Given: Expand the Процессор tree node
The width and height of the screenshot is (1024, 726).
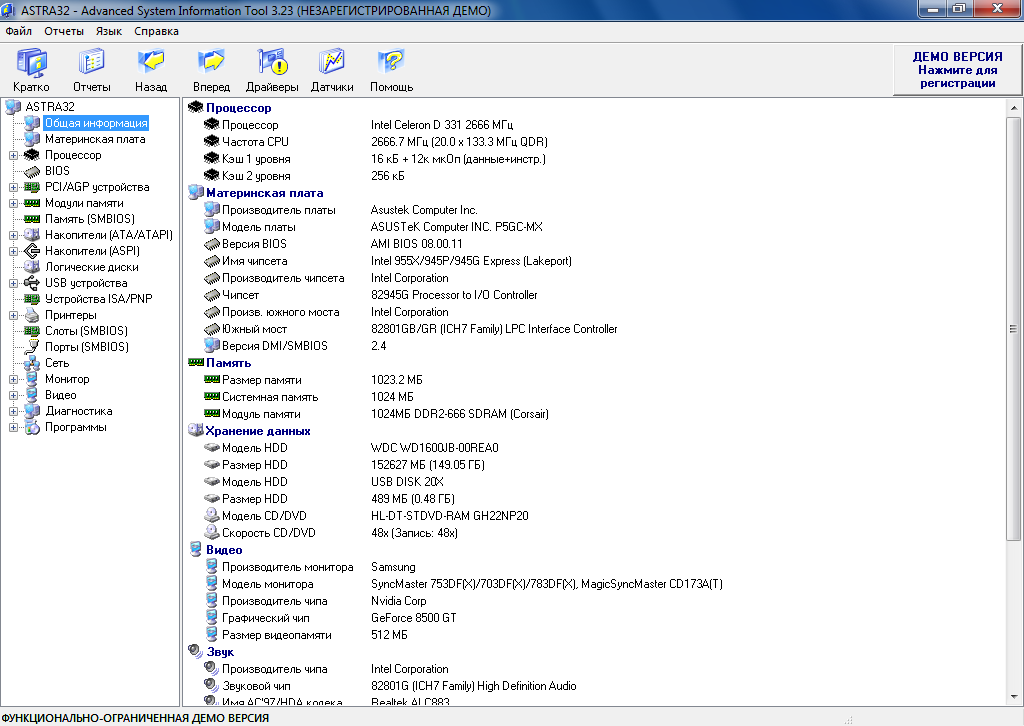Looking at the screenshot, I should click(x=14, y=155).
